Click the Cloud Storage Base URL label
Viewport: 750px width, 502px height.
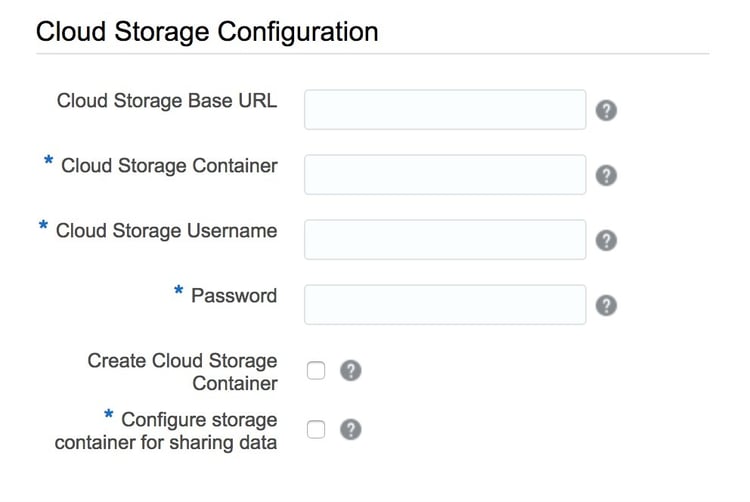pos(167,101)
